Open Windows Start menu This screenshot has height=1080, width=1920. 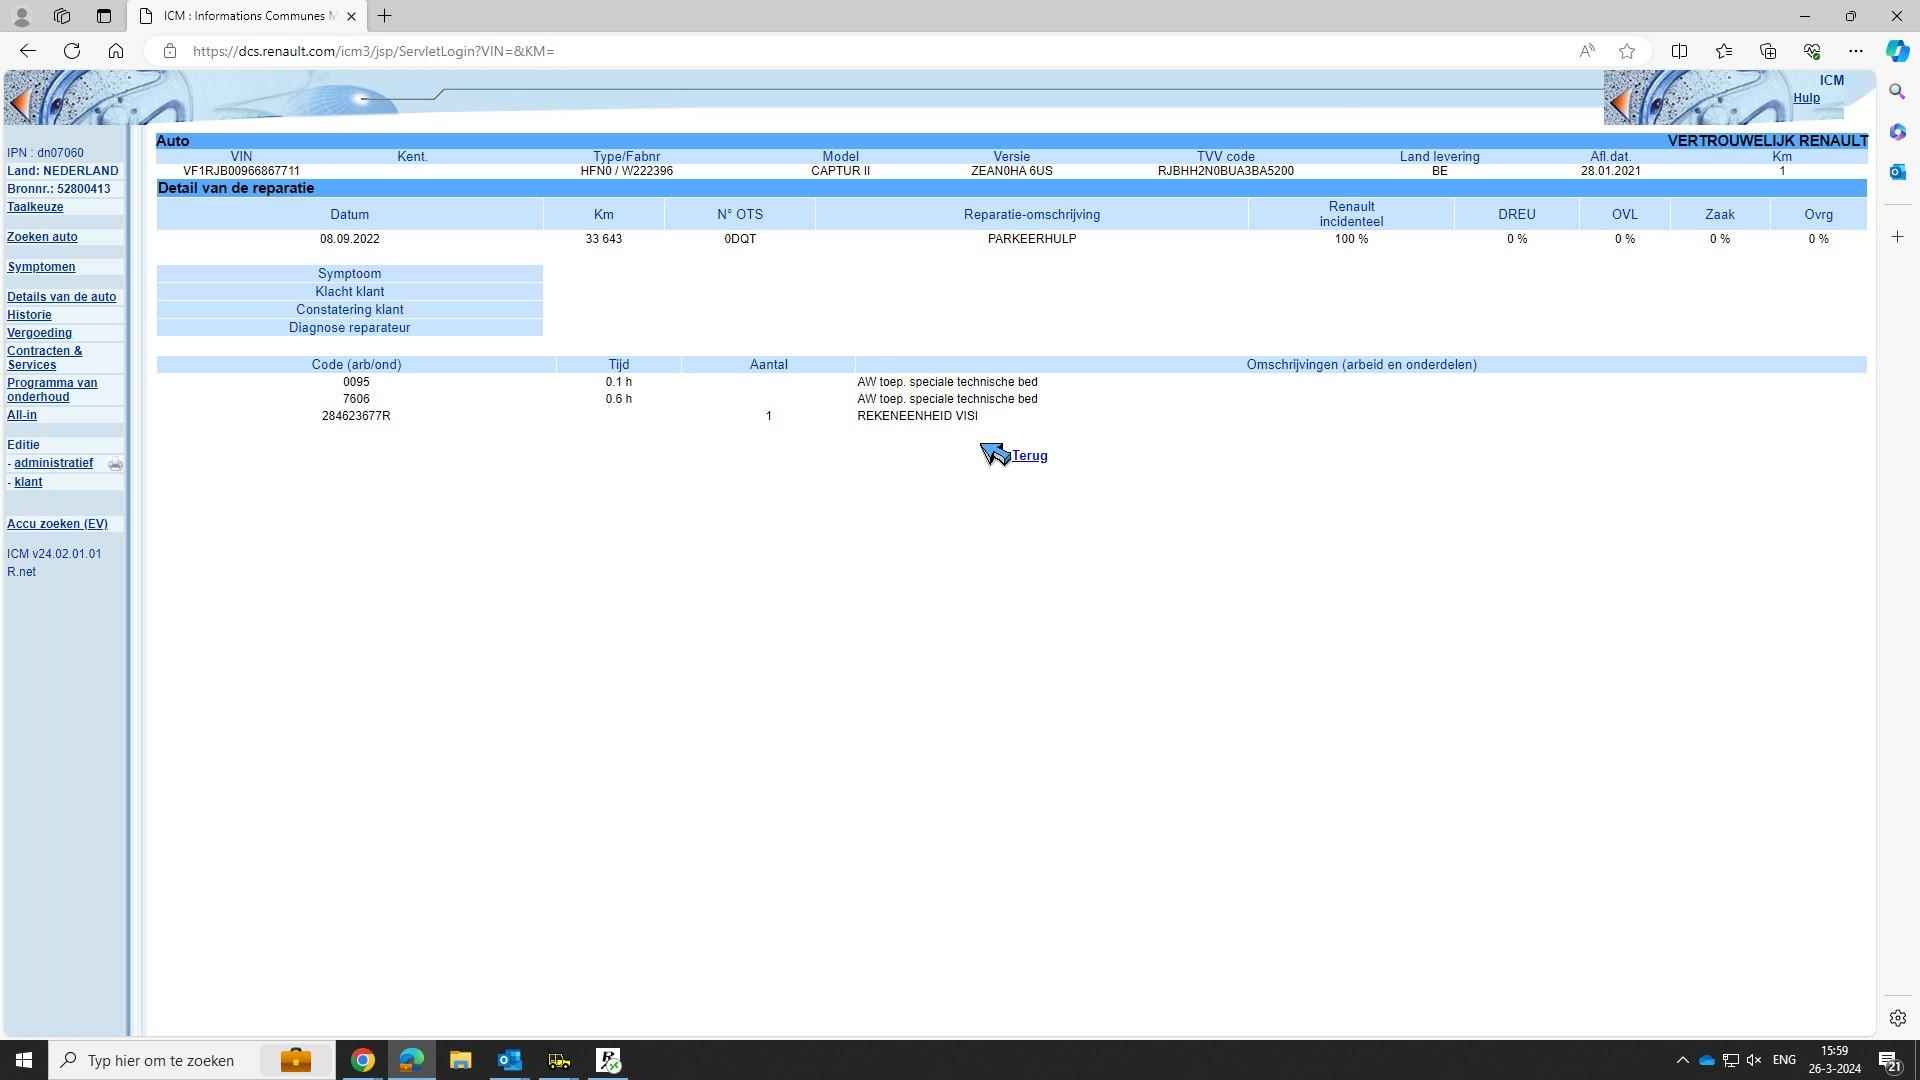[24, 1060]
